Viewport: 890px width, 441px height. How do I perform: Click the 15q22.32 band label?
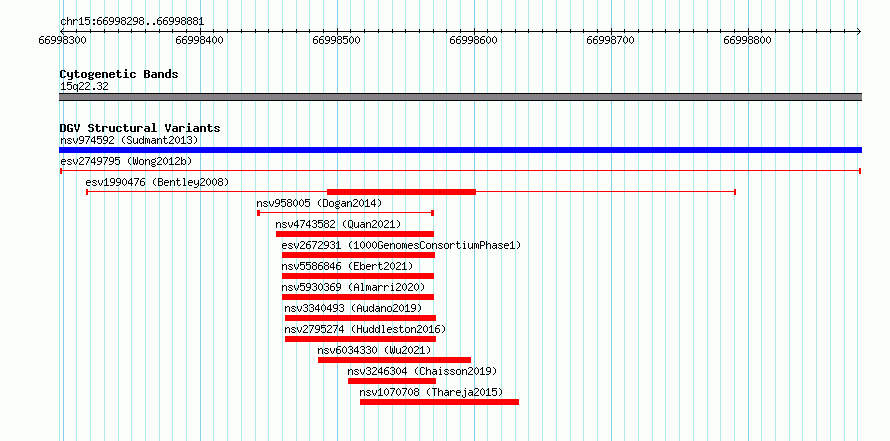[84, 87]
